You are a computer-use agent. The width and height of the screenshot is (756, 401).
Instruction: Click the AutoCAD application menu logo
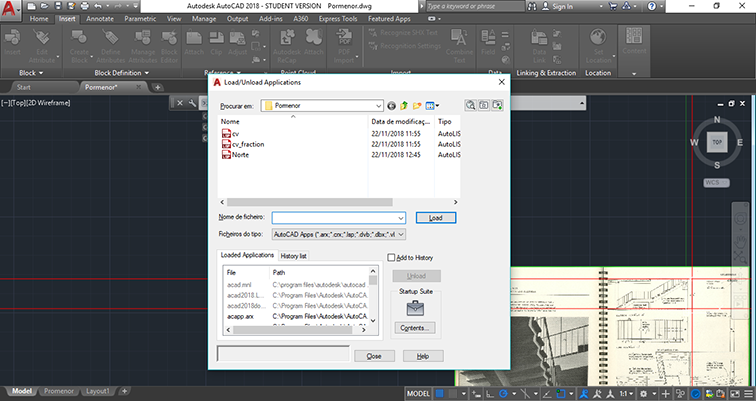click(x=9, y=8)
